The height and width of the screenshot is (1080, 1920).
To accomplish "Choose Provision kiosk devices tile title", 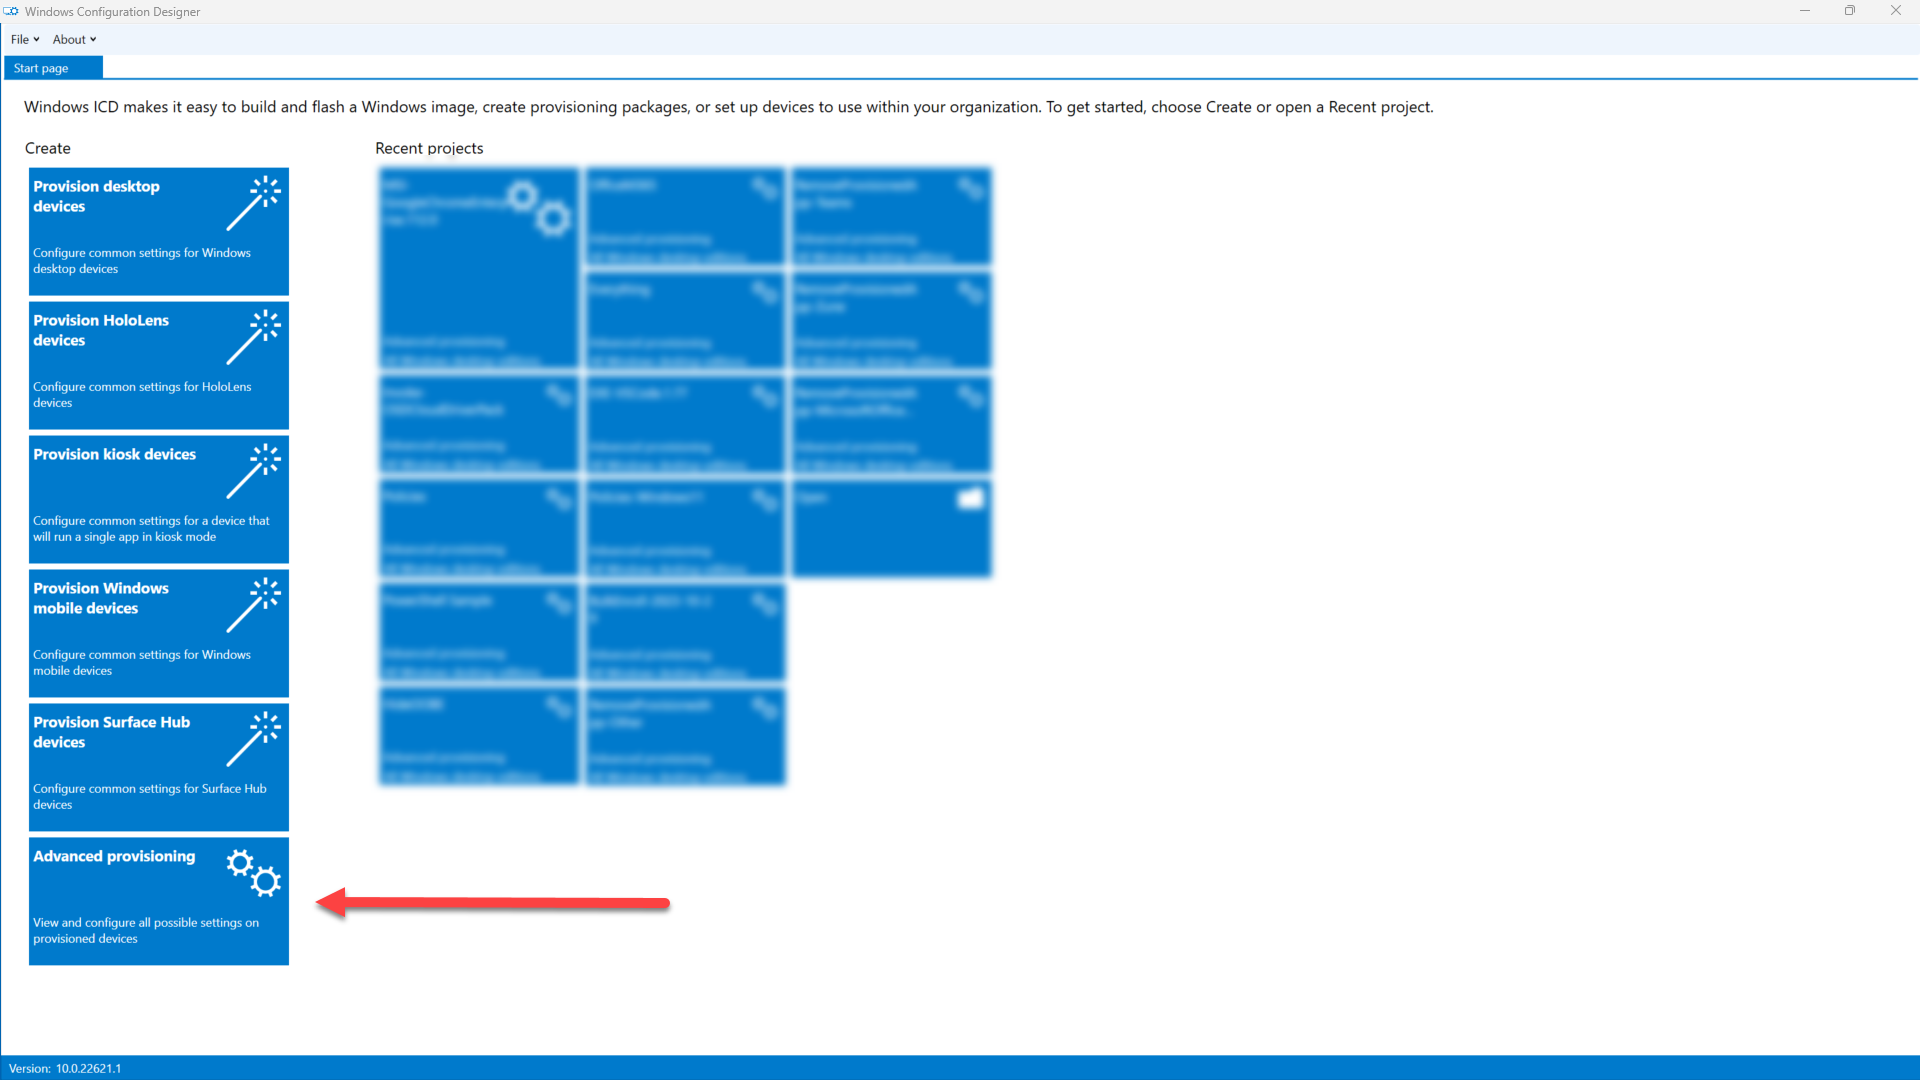I will click(x=114, y=454).
